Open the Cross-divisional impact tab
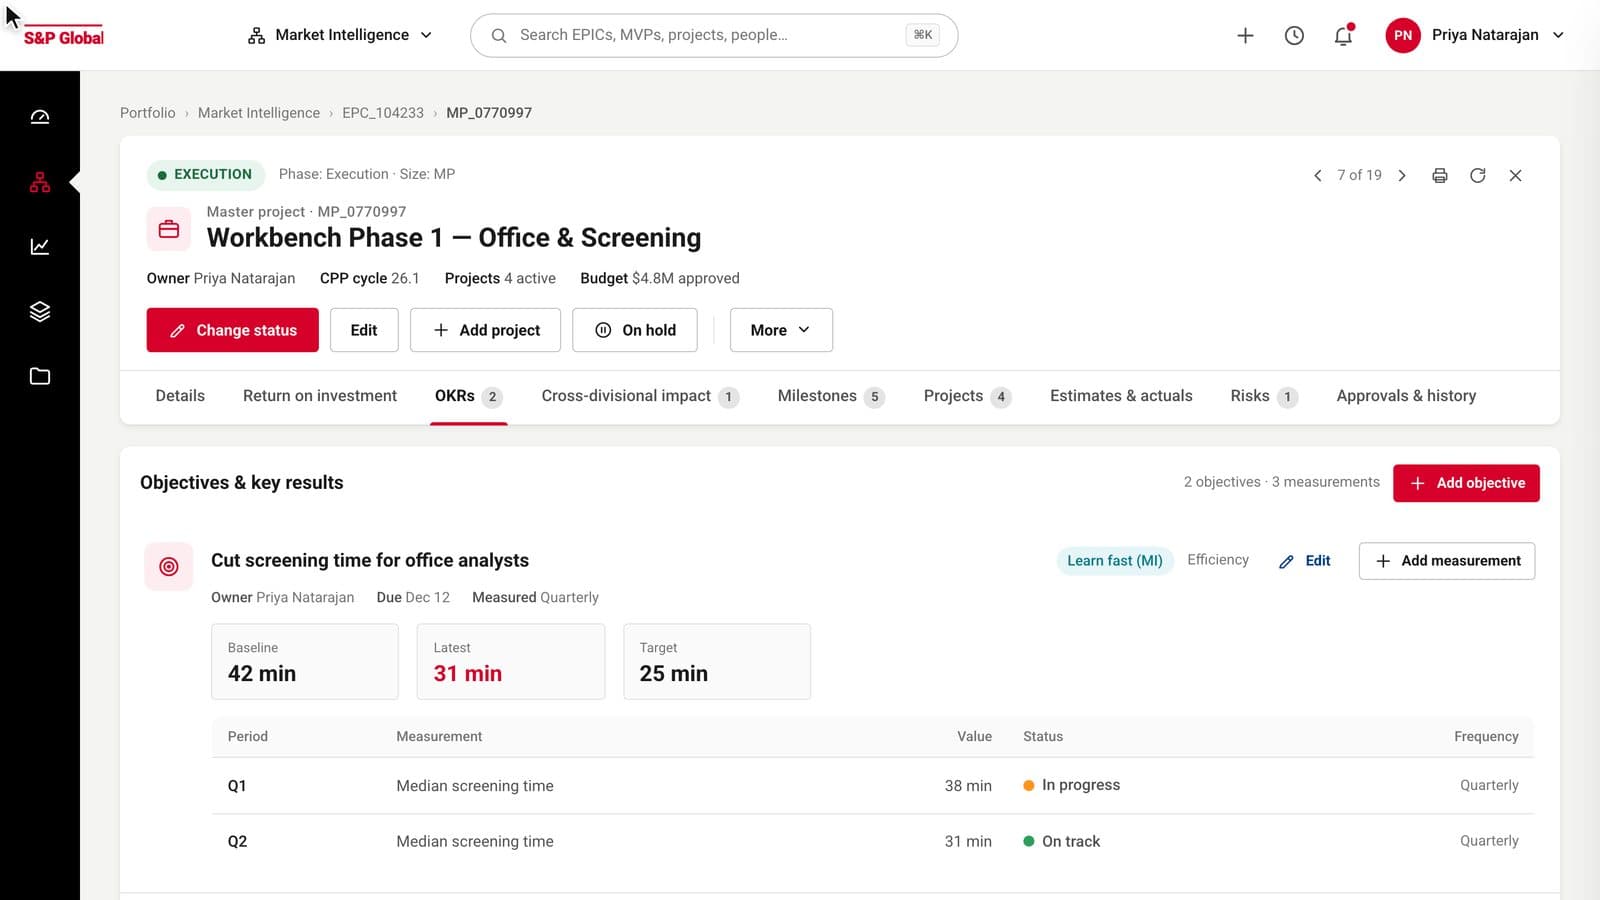The image size is (1600, 900). (640, 396)
